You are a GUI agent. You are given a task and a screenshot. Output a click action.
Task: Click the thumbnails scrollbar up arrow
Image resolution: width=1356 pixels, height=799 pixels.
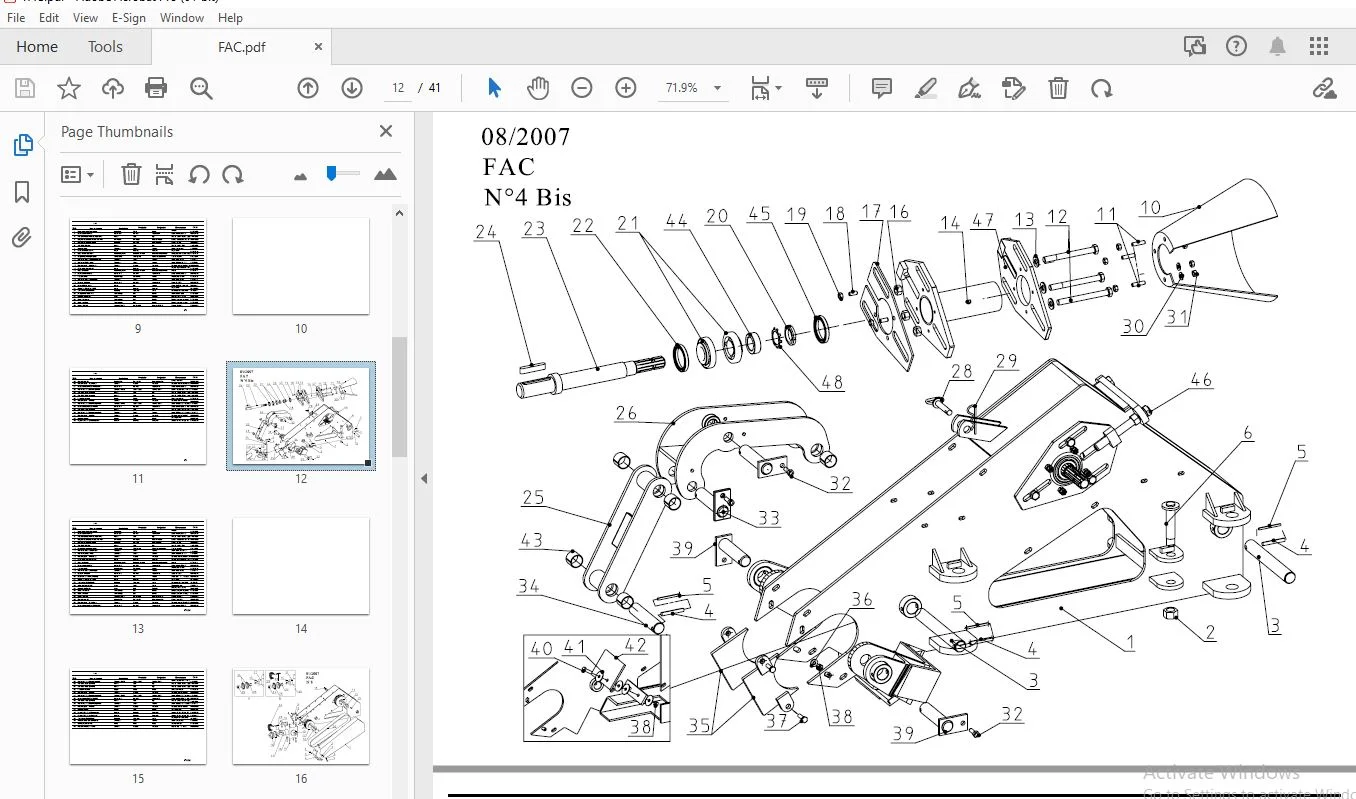click(399, 213)
